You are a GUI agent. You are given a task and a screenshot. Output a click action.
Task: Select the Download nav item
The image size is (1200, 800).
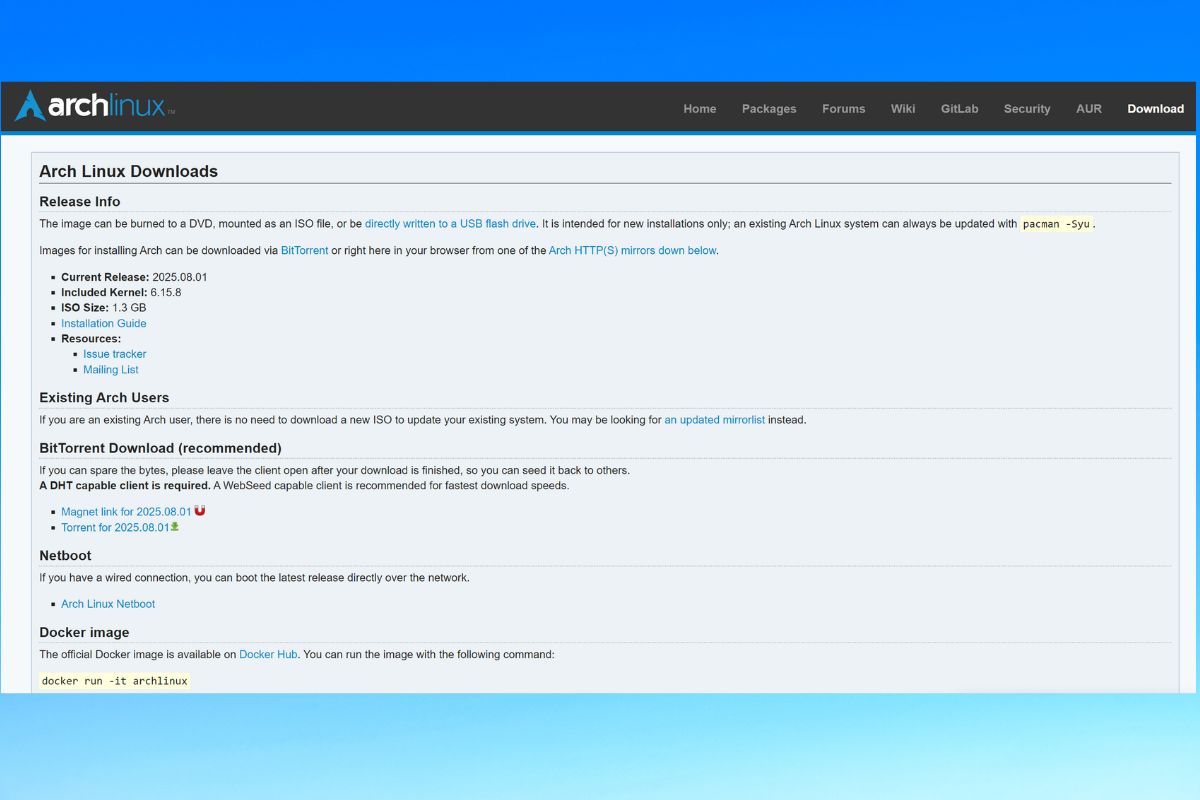[1156, 109]
